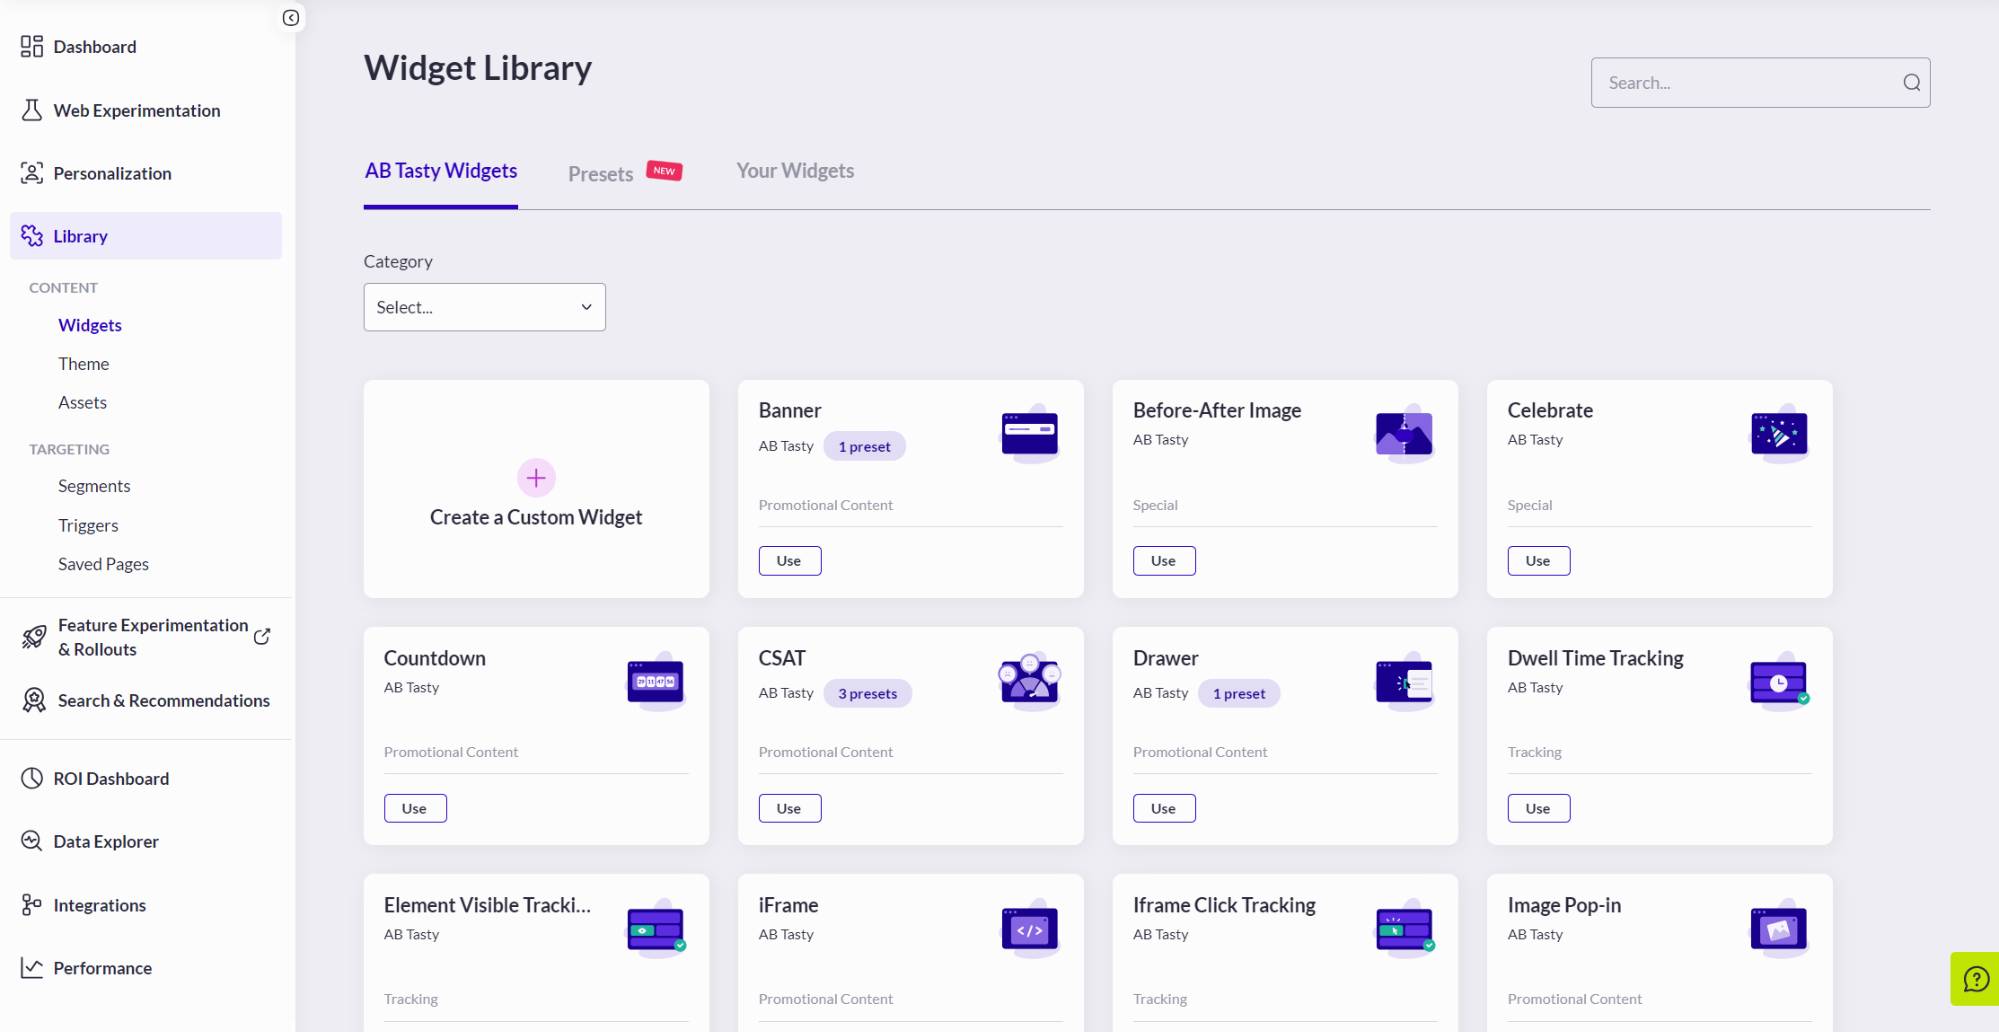Open the Category Select dropdown
This screenshot has width=1999, height=1032.
(x=484, y=307)
